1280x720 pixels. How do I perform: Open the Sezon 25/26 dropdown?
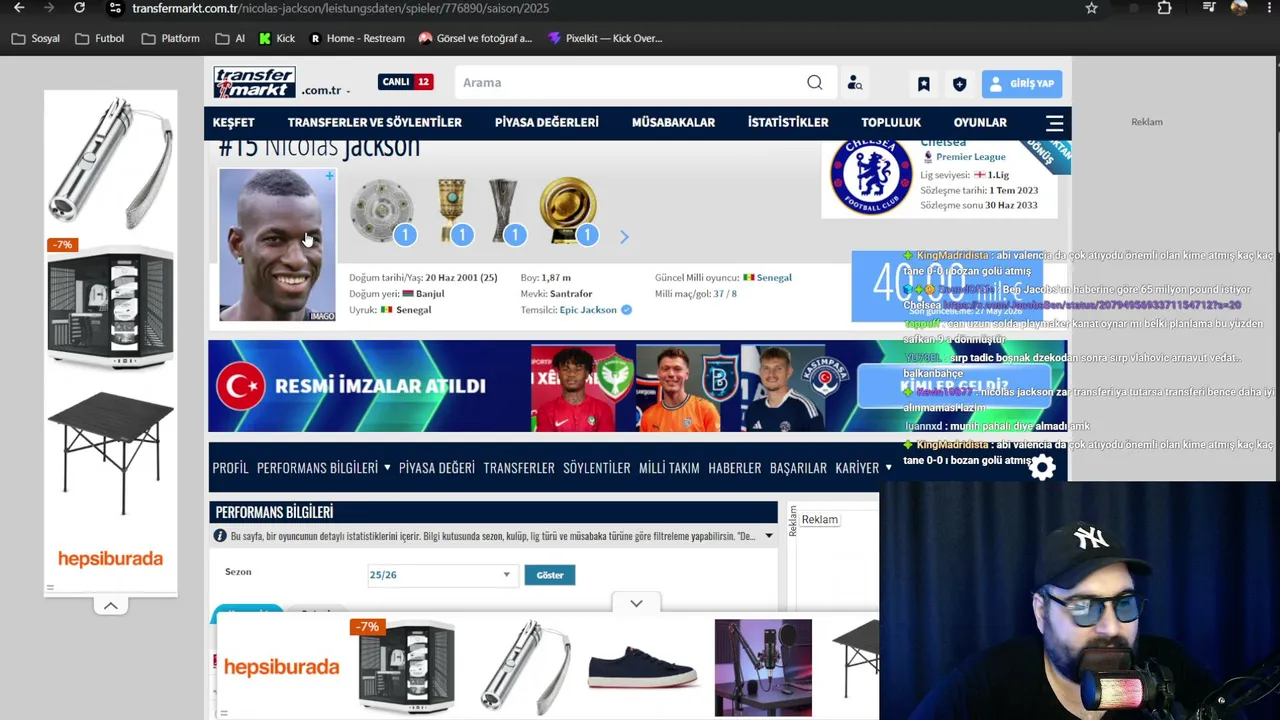click(441, 575)
